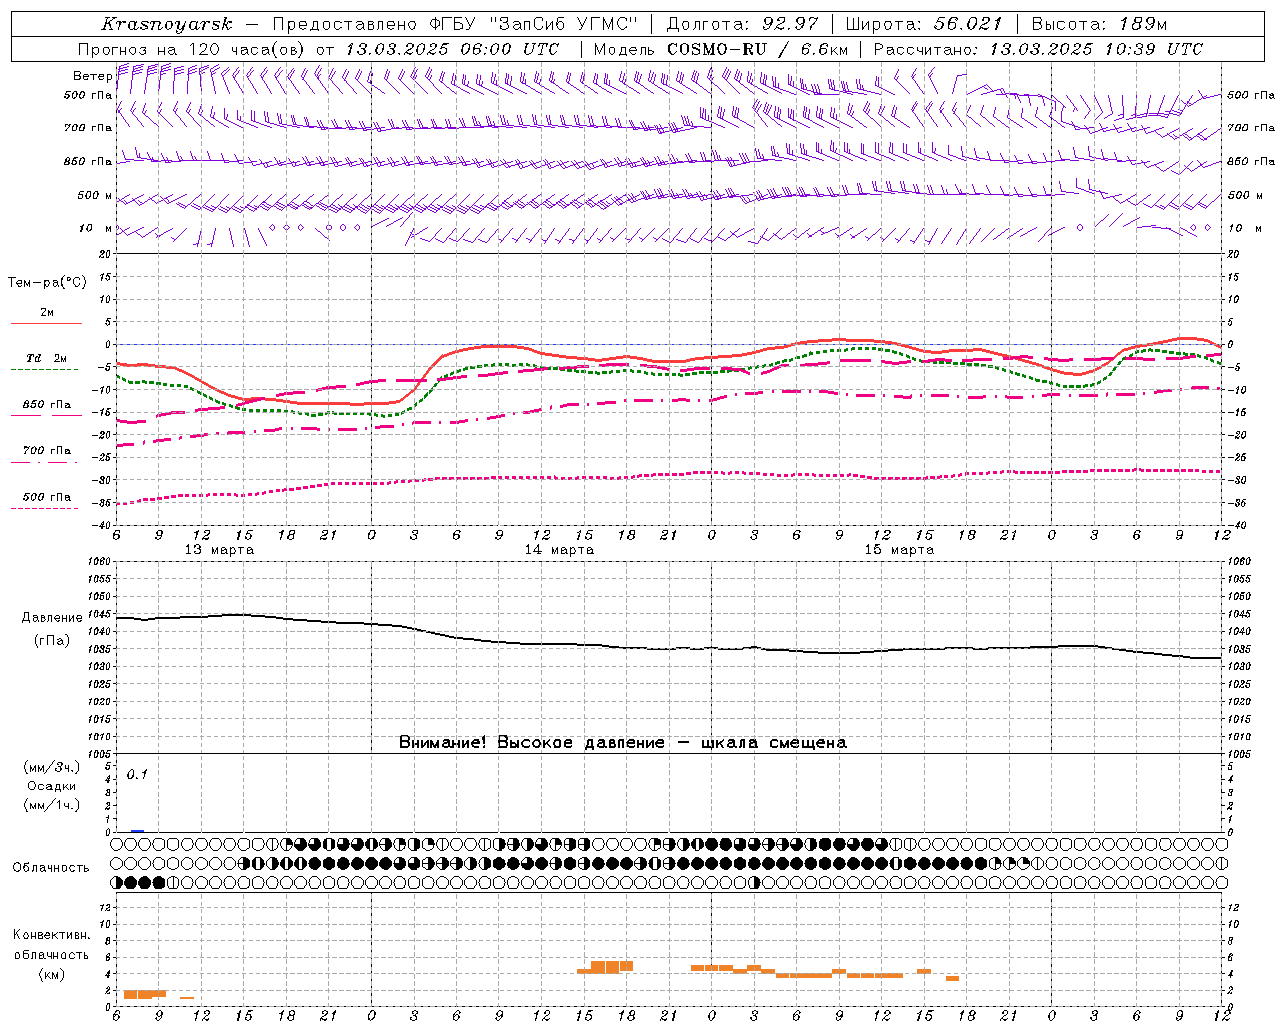Click the Конвективн. convective cloud label

point(52,935)
